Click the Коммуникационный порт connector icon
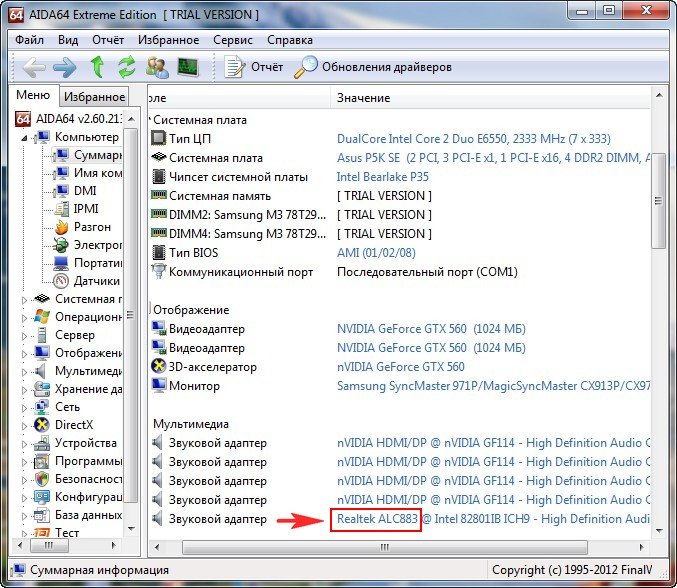Viewport: 677px width, 588px height. coord(158,272)
